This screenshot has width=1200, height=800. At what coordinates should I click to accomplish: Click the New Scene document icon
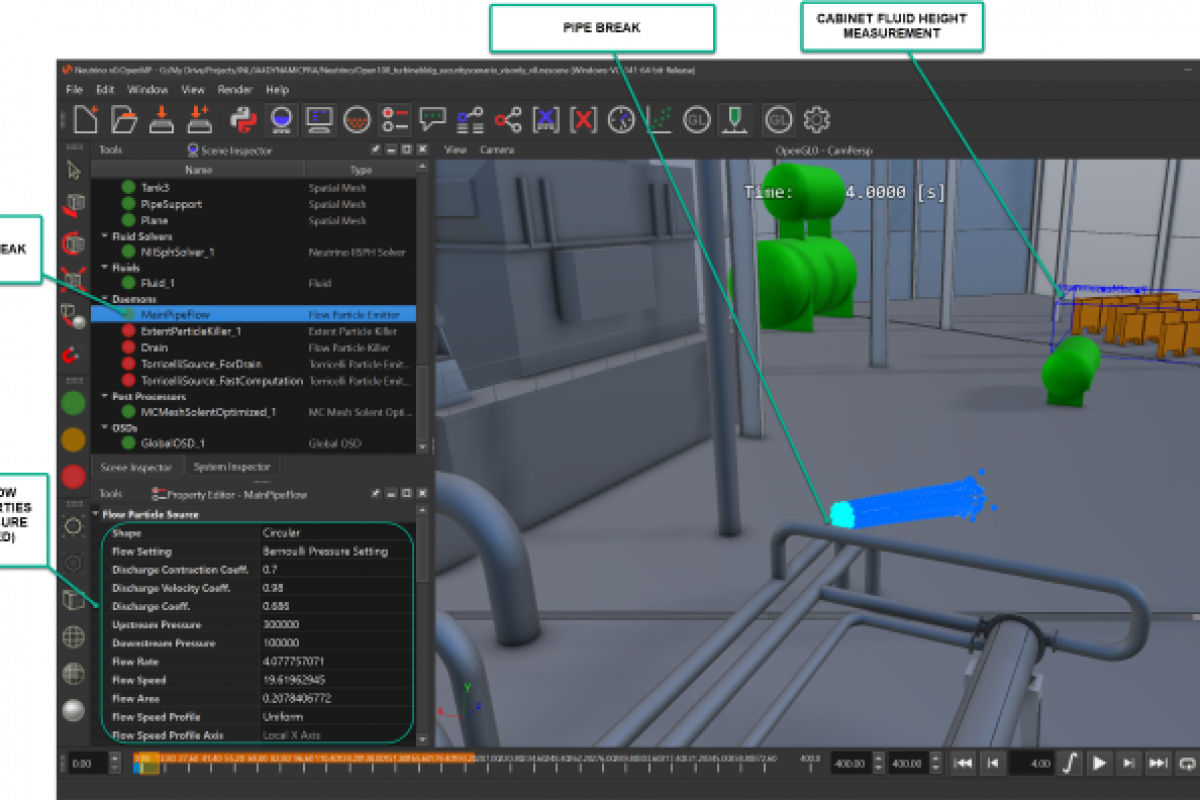86,120
